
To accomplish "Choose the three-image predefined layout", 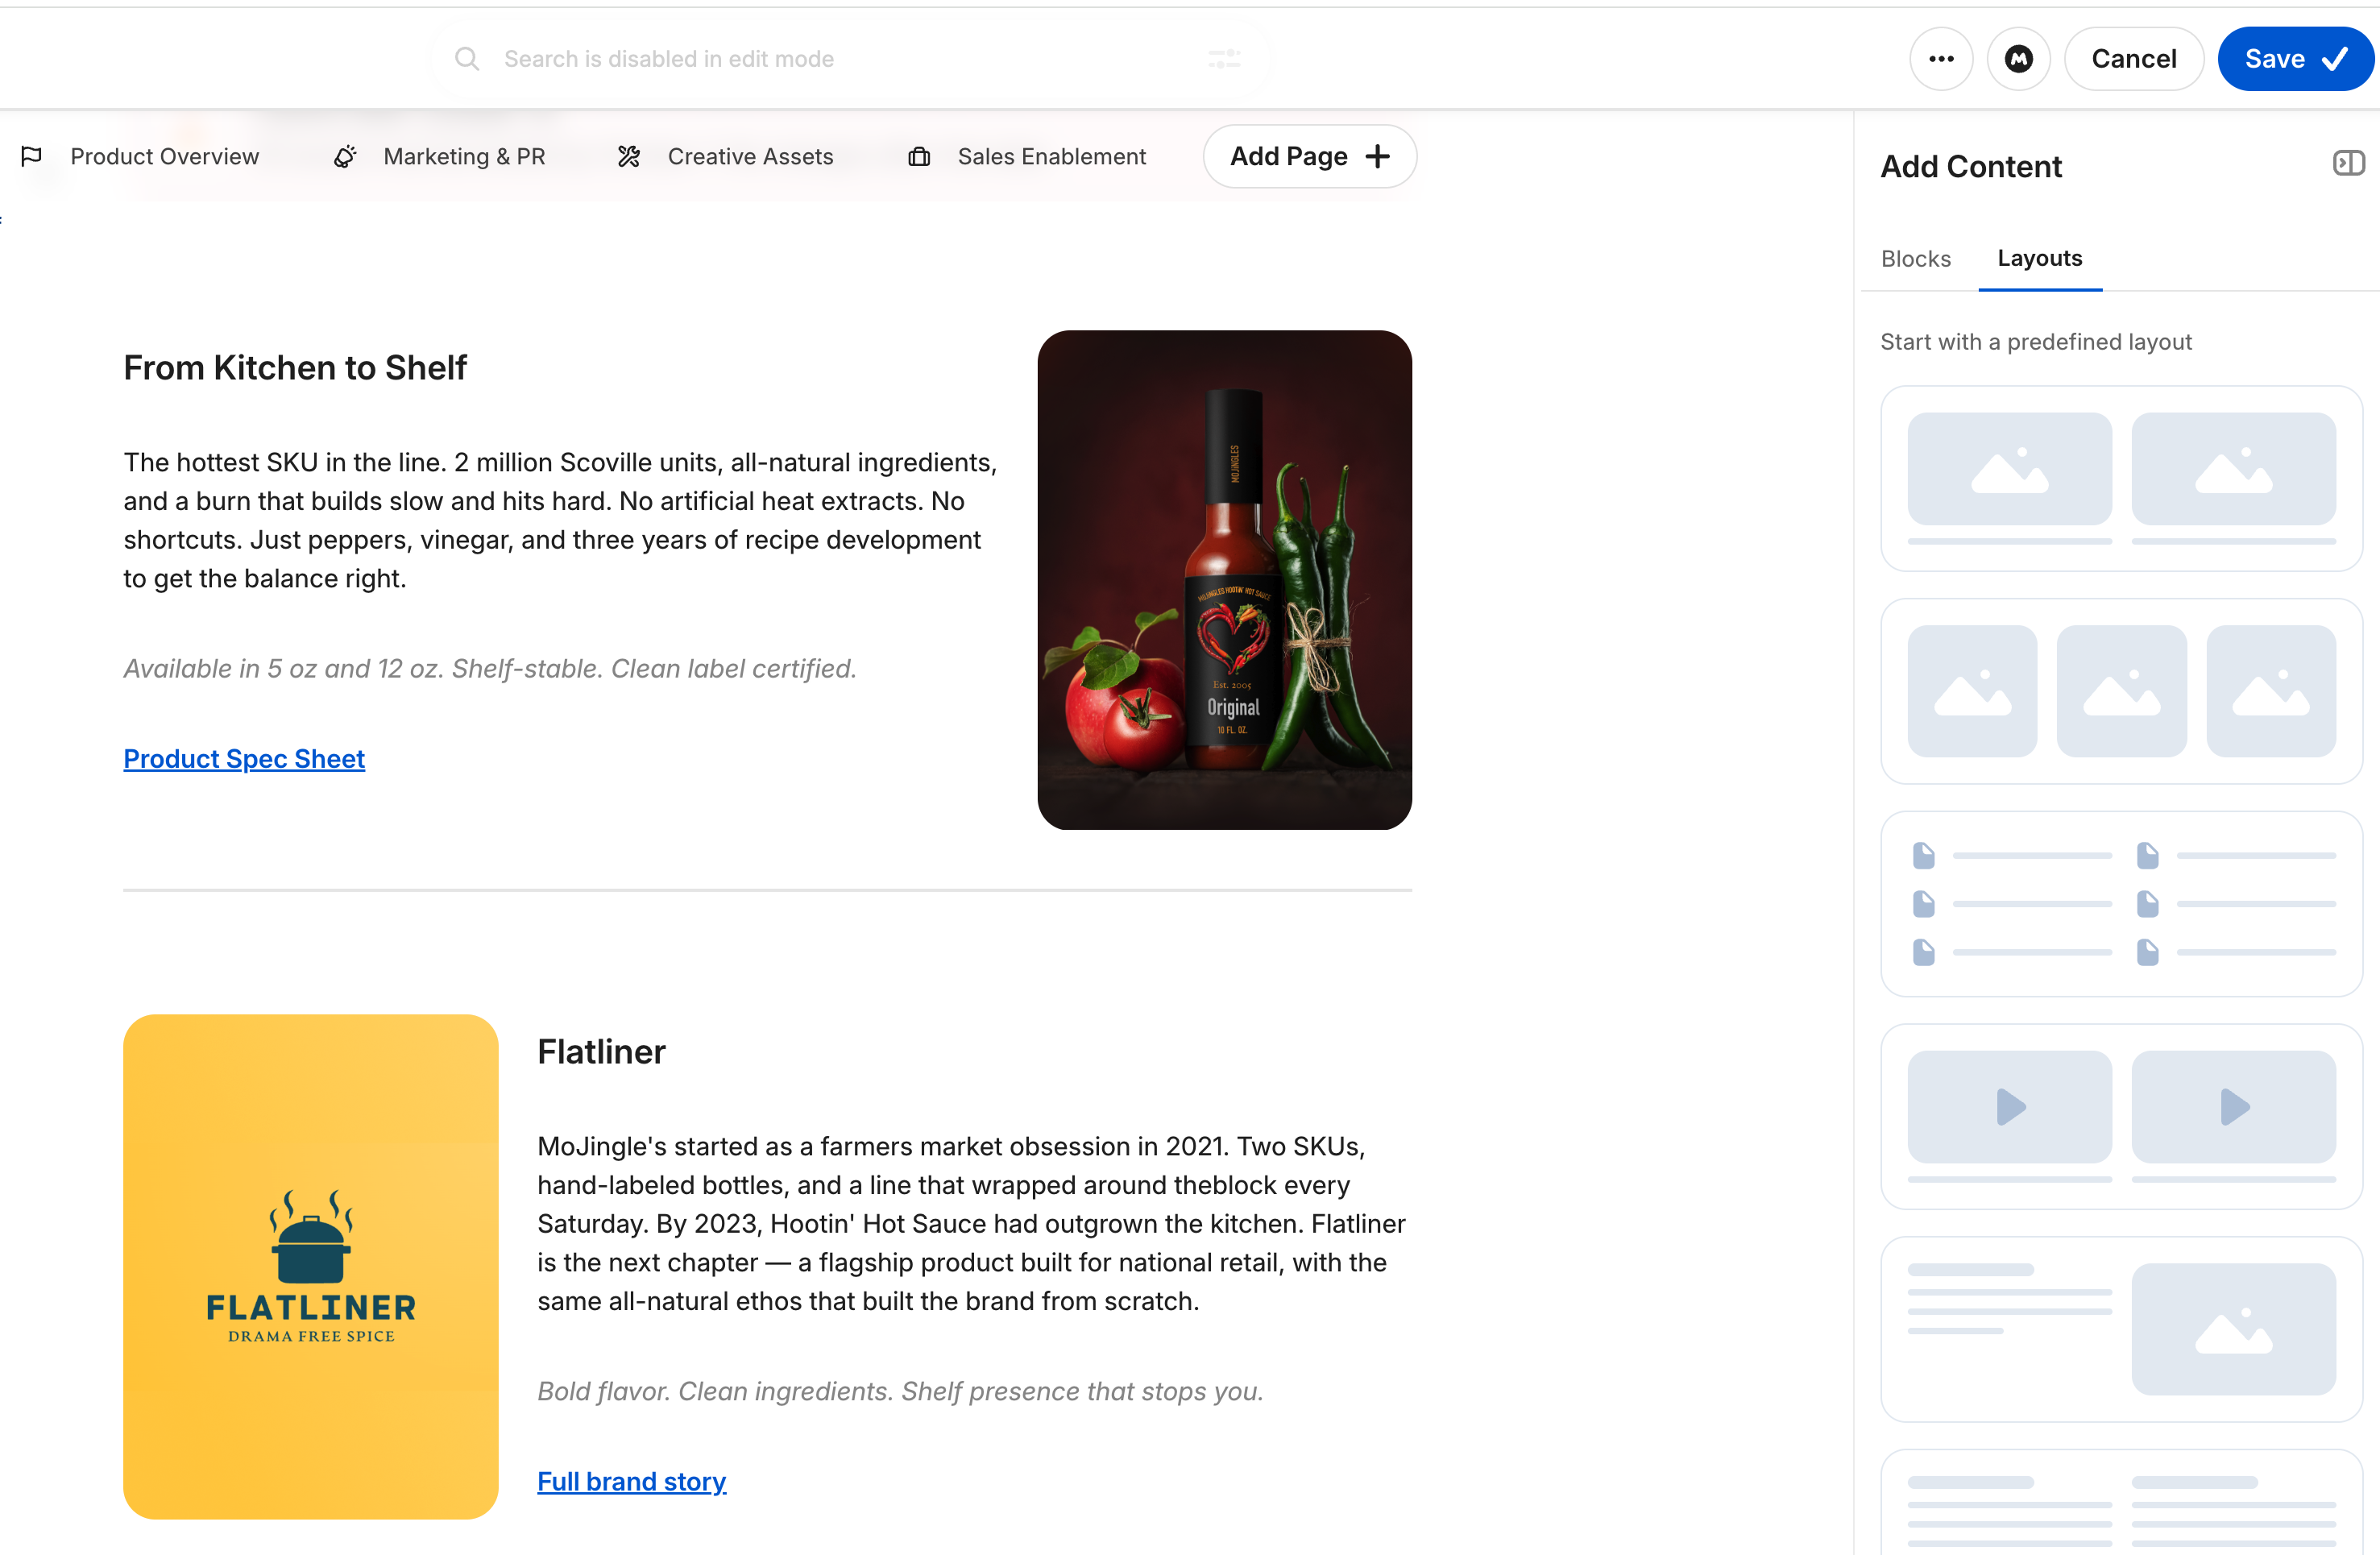I will [x=2121, y=691].
